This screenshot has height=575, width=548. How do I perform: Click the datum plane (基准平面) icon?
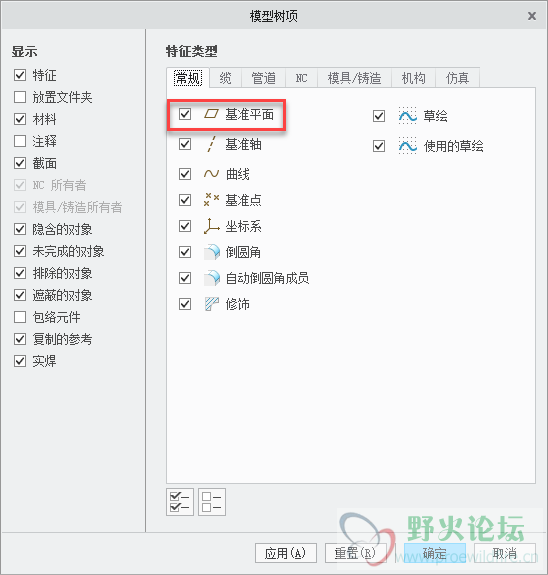211,114
